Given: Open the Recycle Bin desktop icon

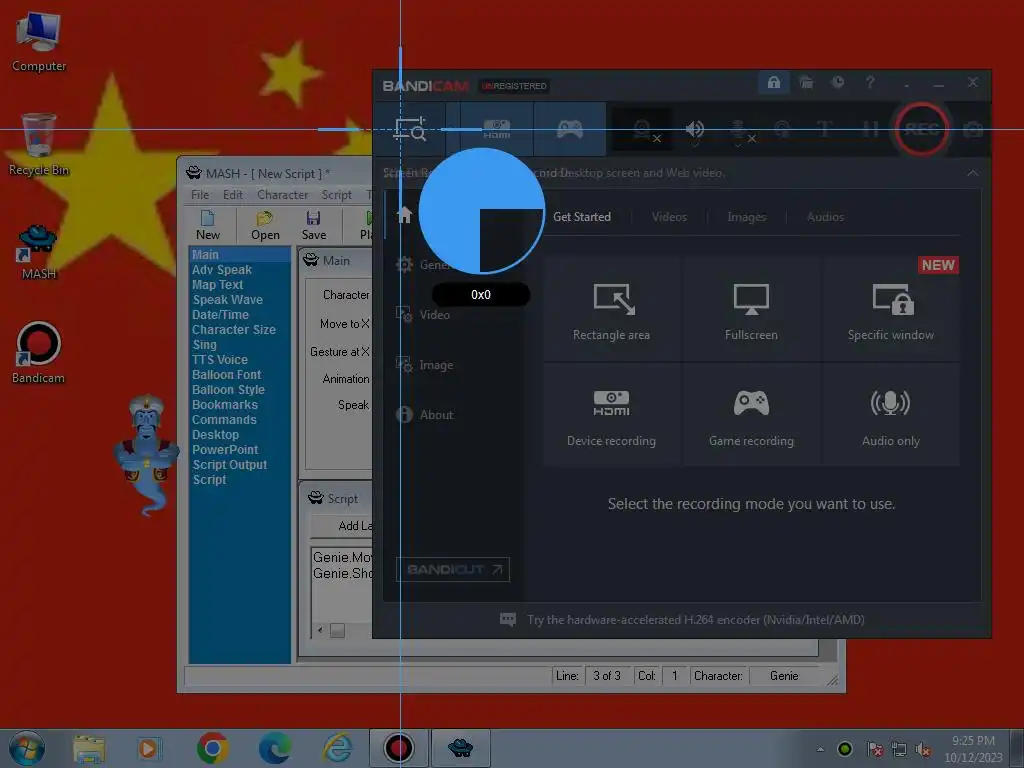Looking at the screenshot, I should tap(39, 144).
